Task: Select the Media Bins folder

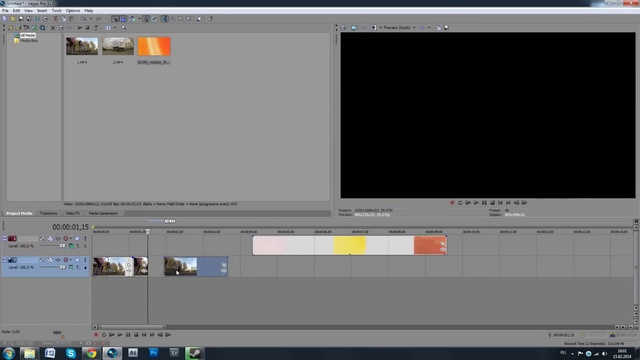Action: click(29, 40)
